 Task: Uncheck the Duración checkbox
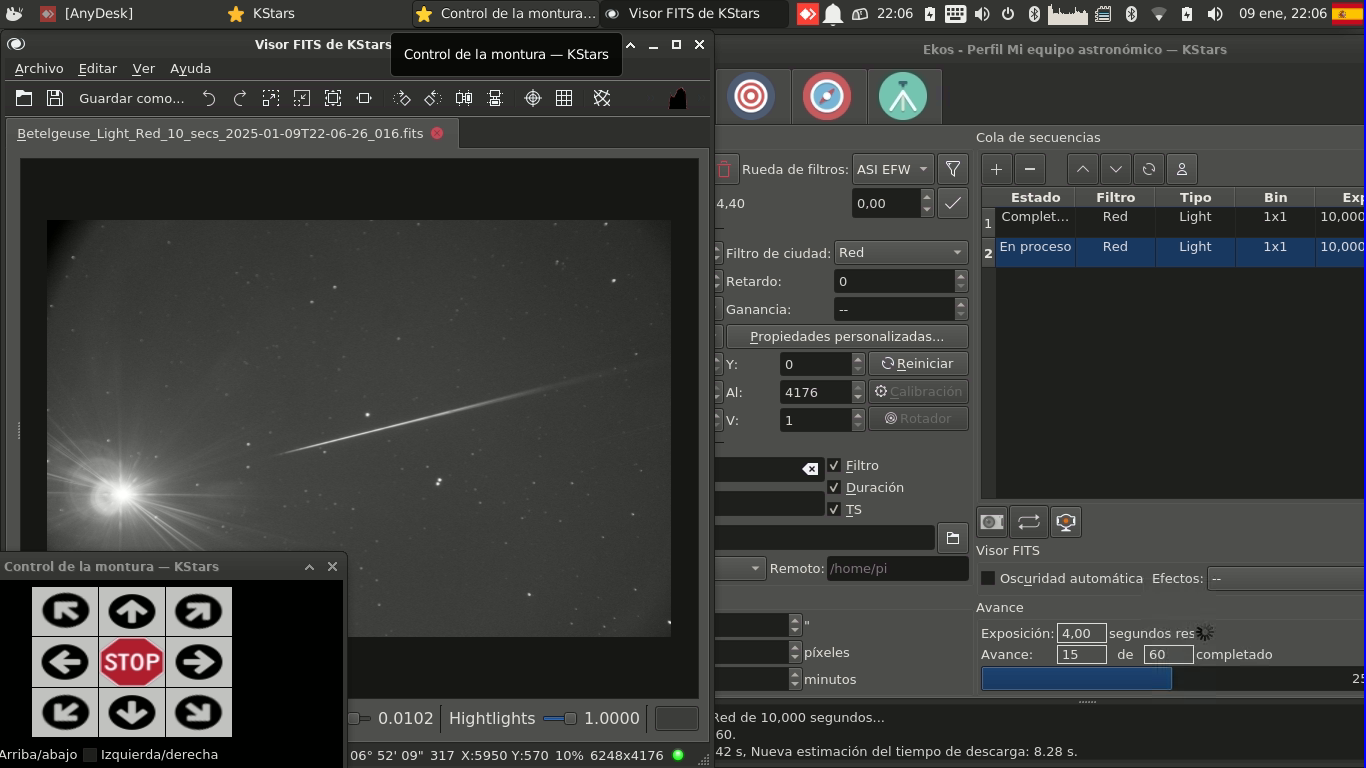(x=834, y=487)
